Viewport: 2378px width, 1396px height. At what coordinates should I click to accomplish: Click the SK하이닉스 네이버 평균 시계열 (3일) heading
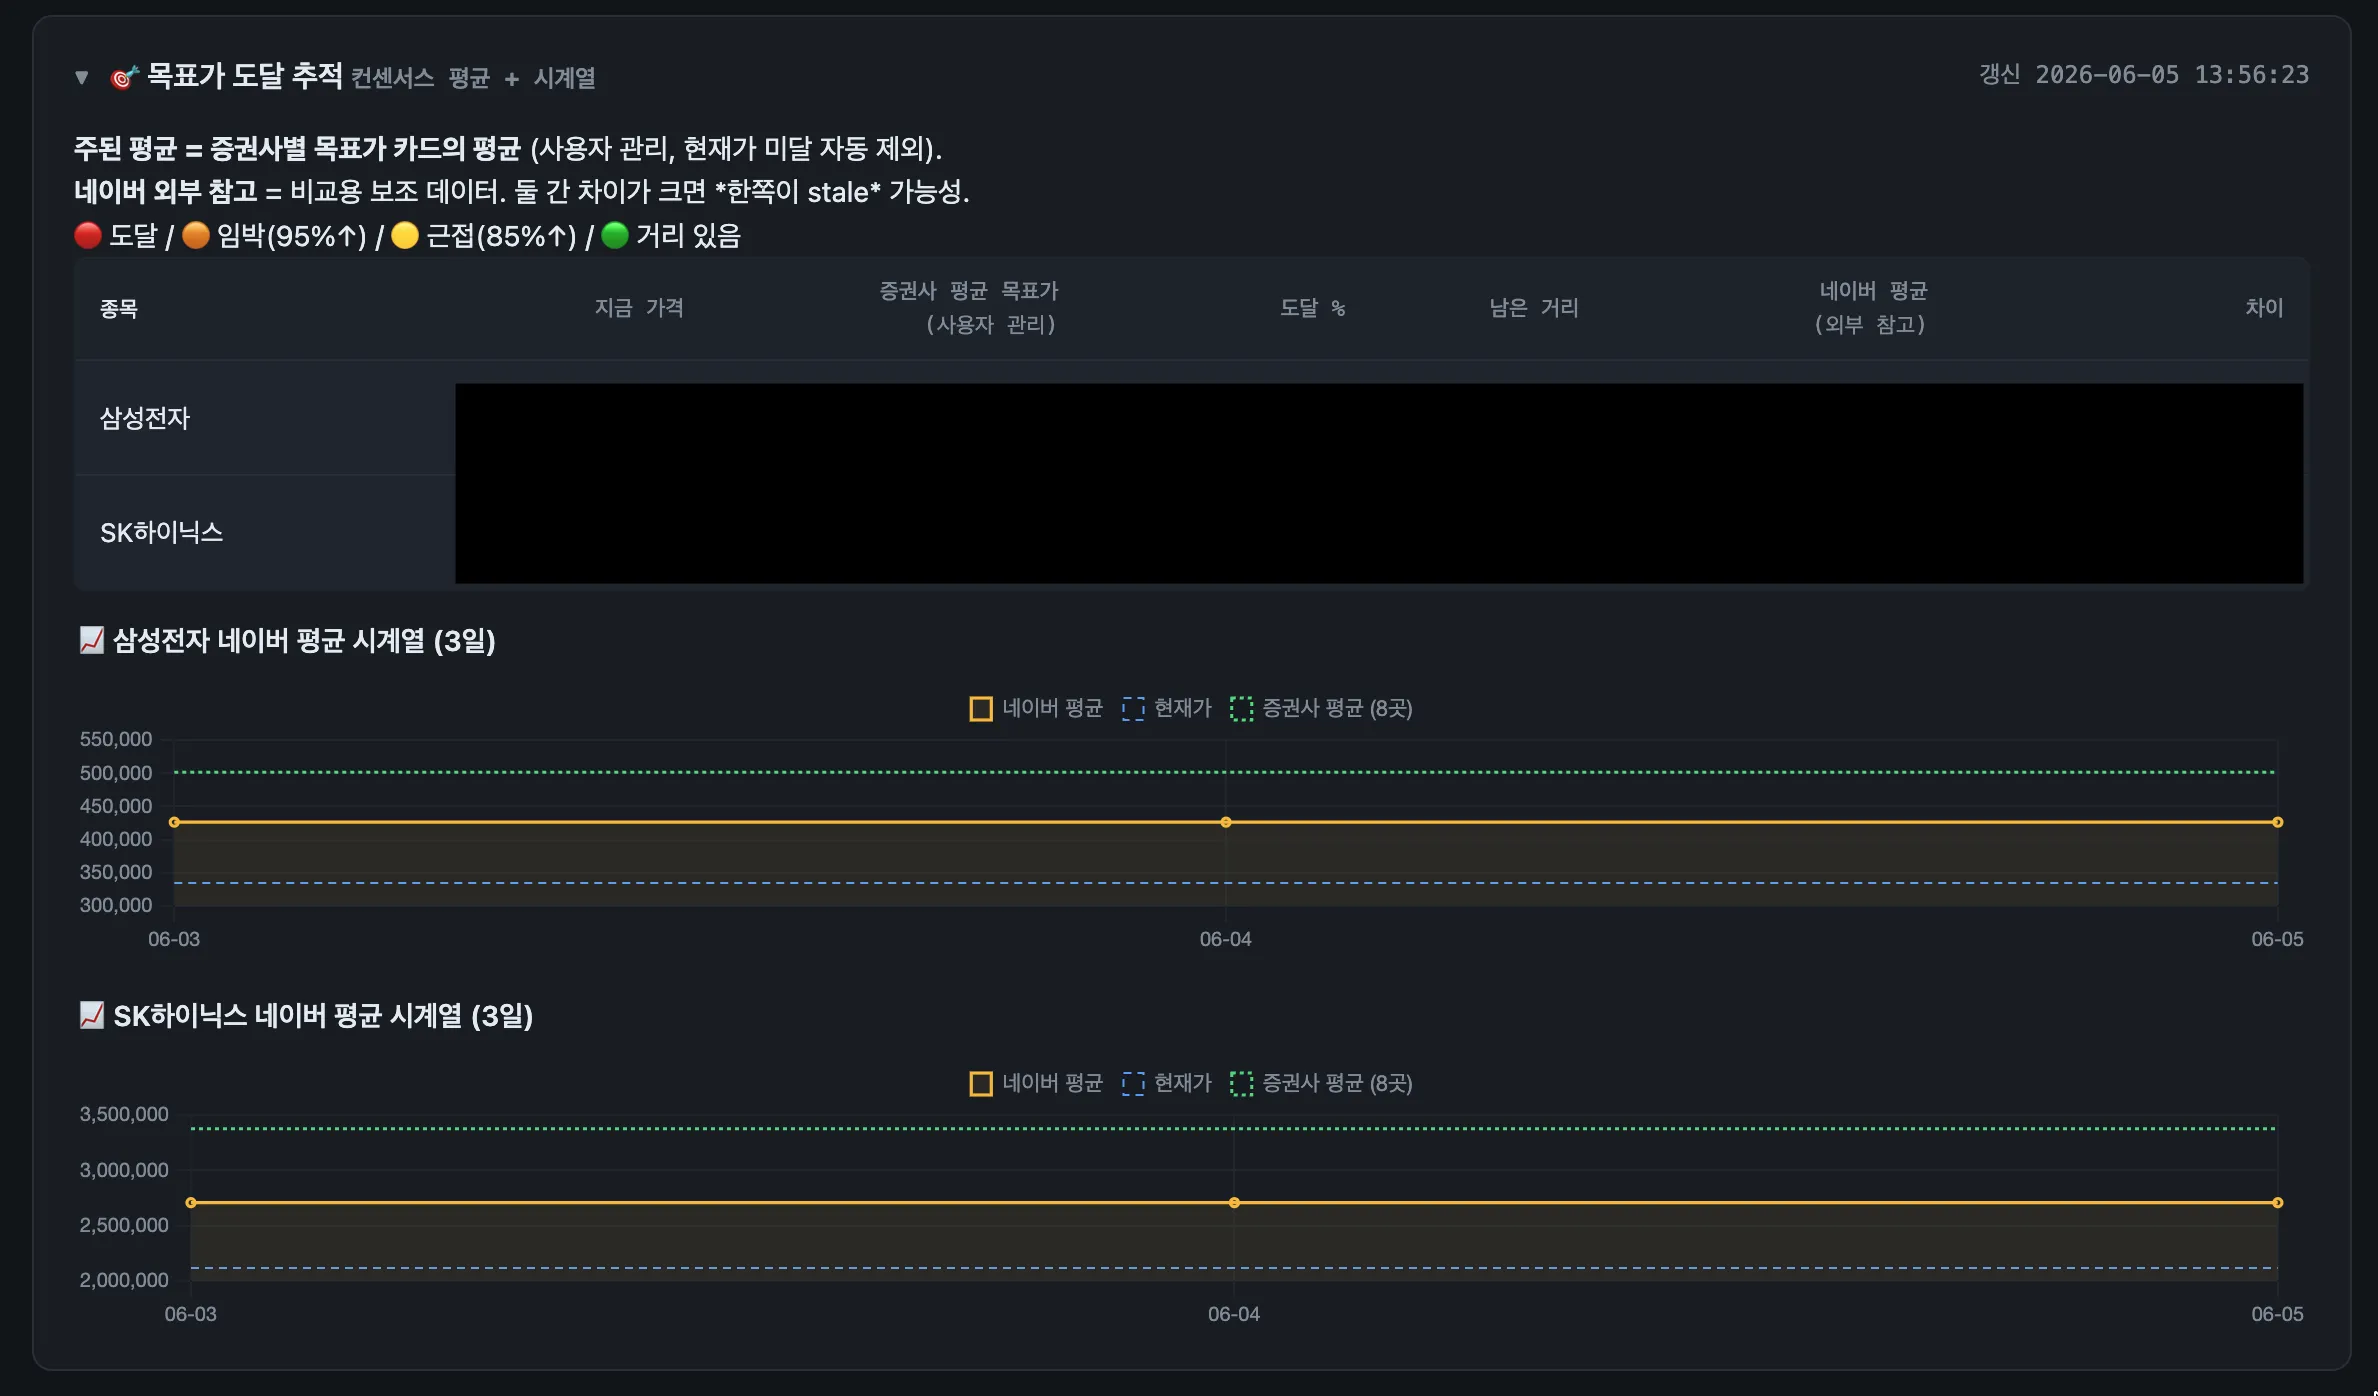point(323,1015)
